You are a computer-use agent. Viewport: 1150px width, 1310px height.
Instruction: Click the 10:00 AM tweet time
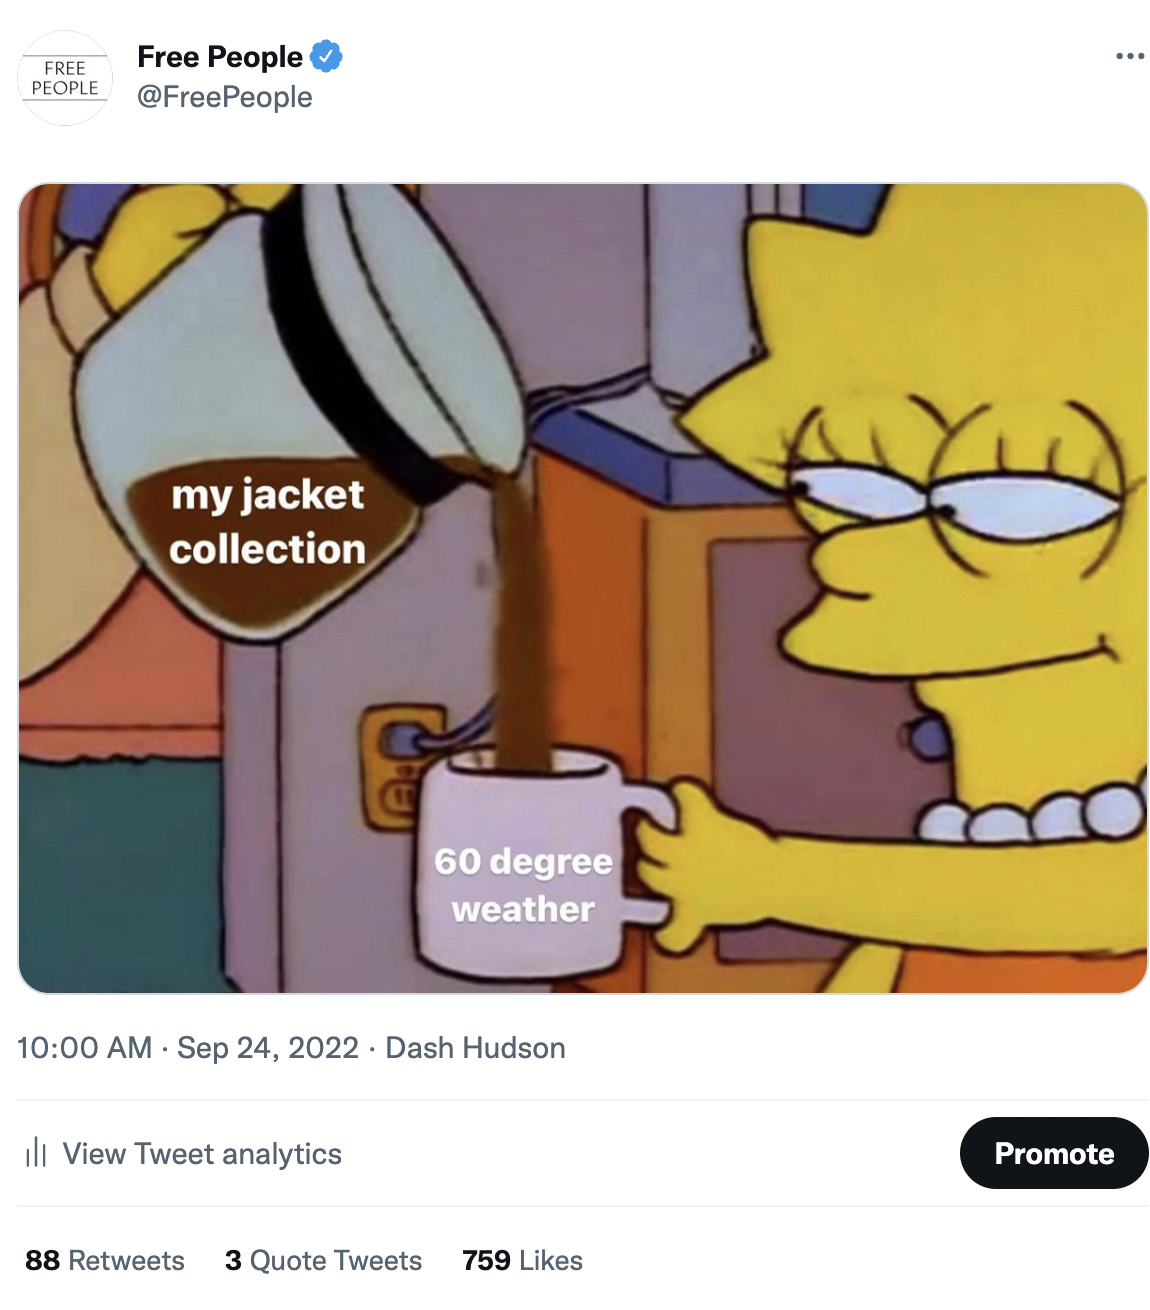(85, 1048)
